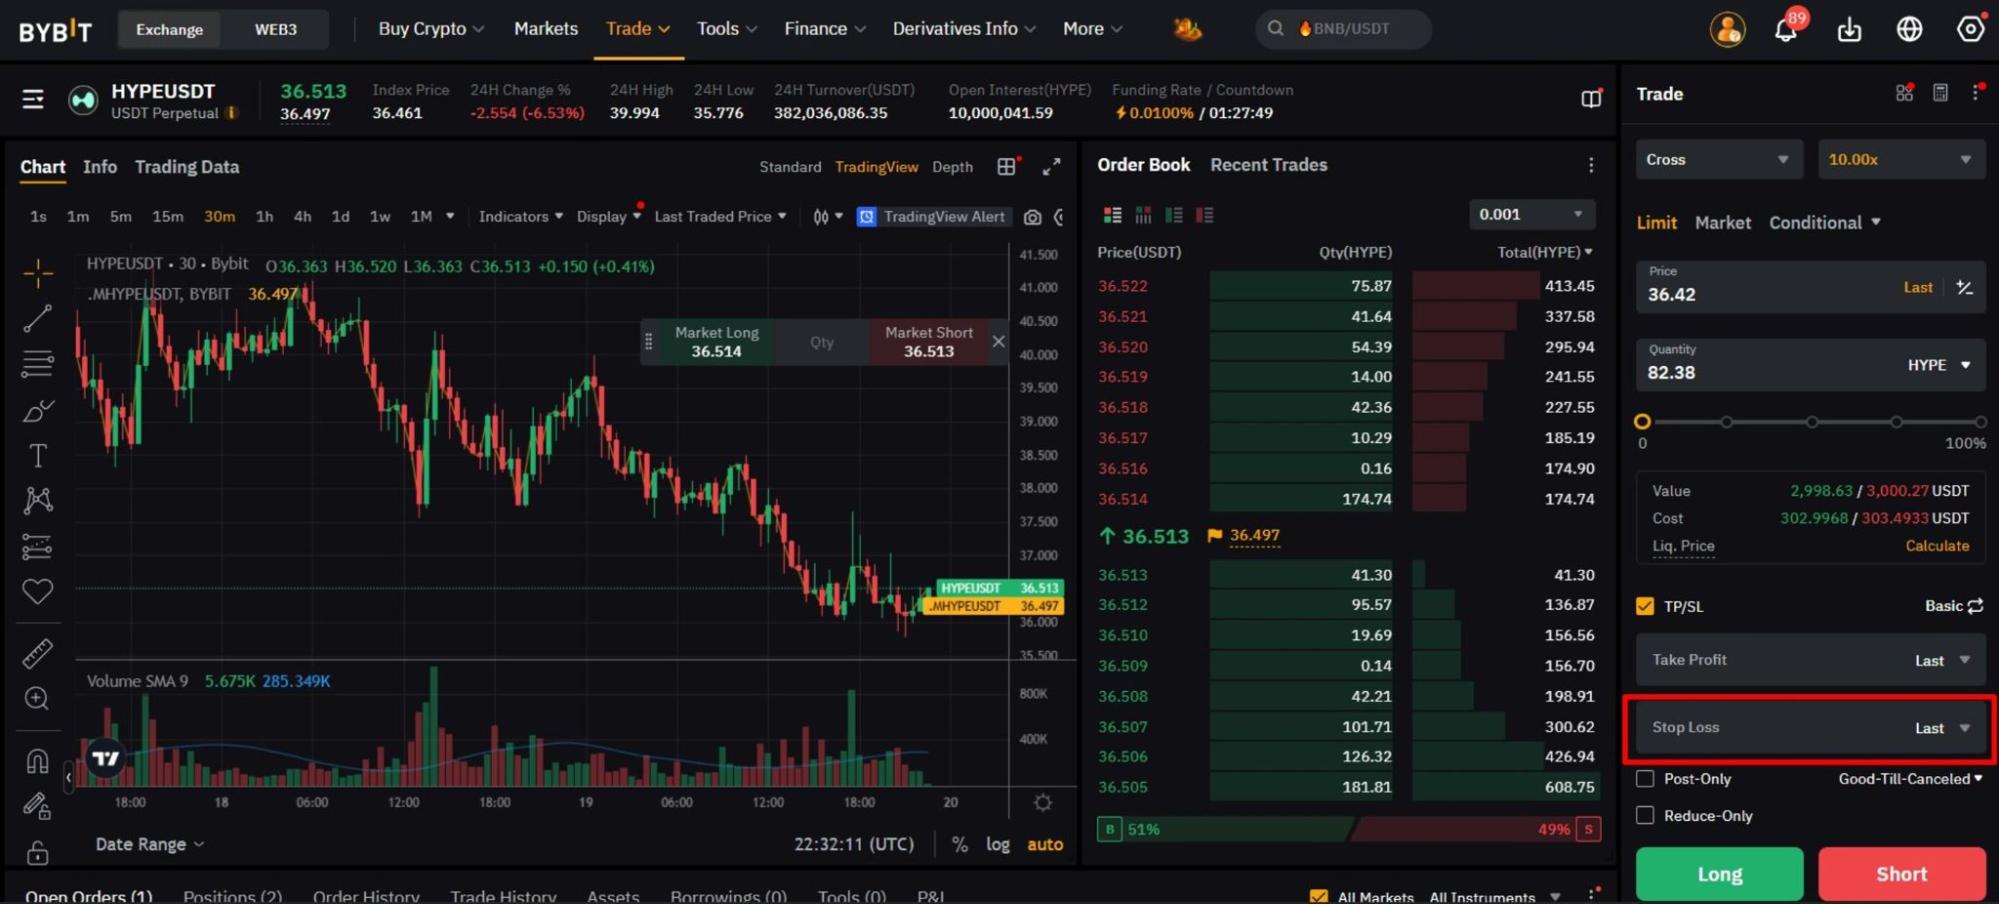Image resolution: width=1999 pixels, height=904 pixels.
Task: Open the 10.00x leverage dropdown
Action: [1899, 160]
